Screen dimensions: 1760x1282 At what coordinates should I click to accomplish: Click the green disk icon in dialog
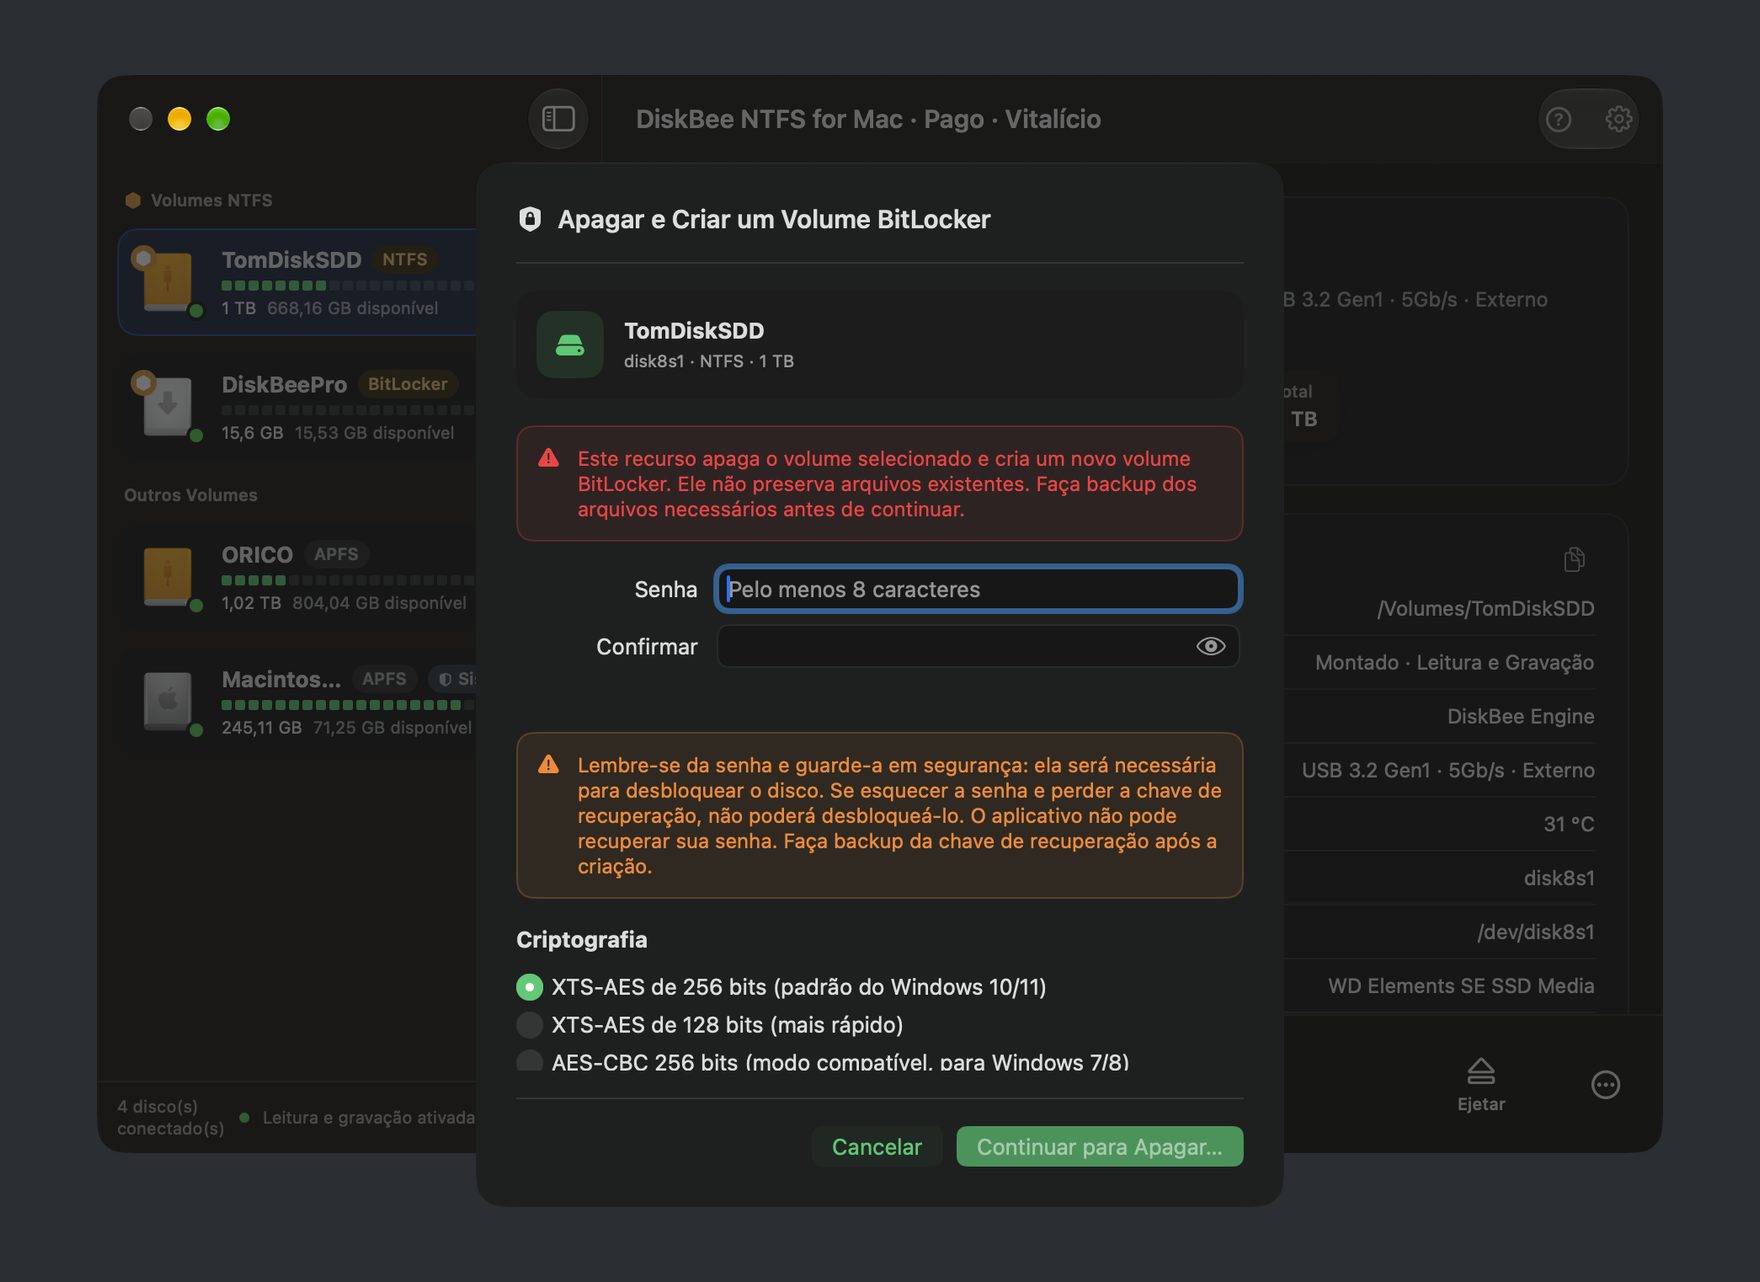pos(570,345)
